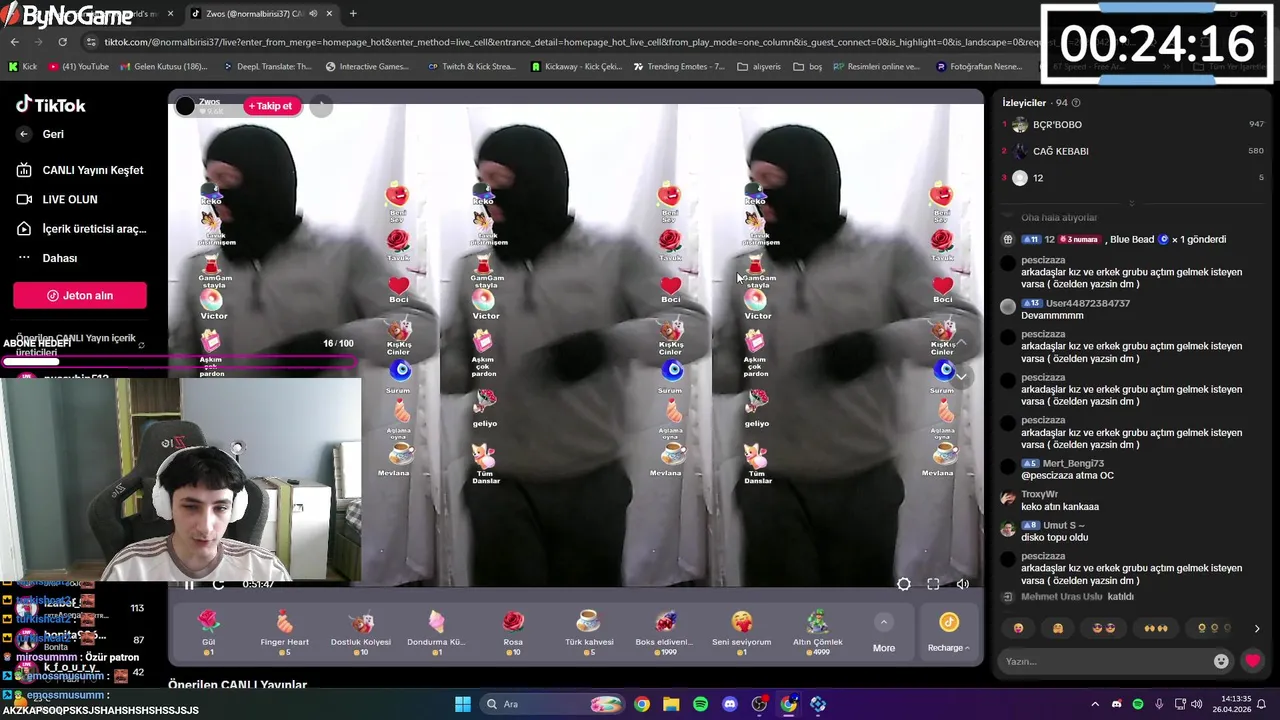
Task: Open Discord from the taskbar
Action: 730,704
